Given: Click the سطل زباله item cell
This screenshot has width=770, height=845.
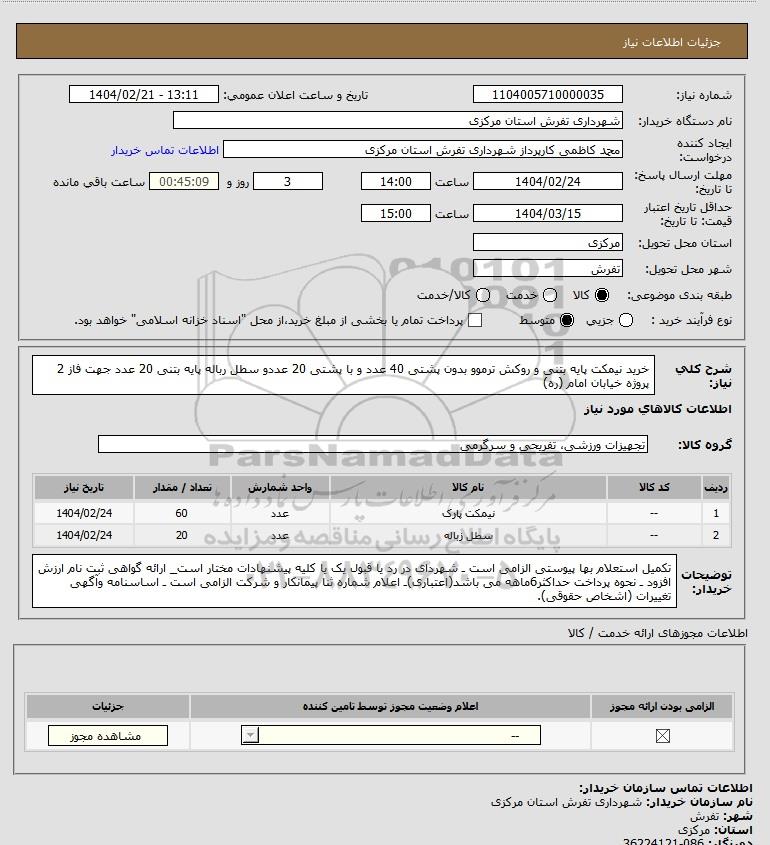Looking at the screenshot, I should coord(468,535).
